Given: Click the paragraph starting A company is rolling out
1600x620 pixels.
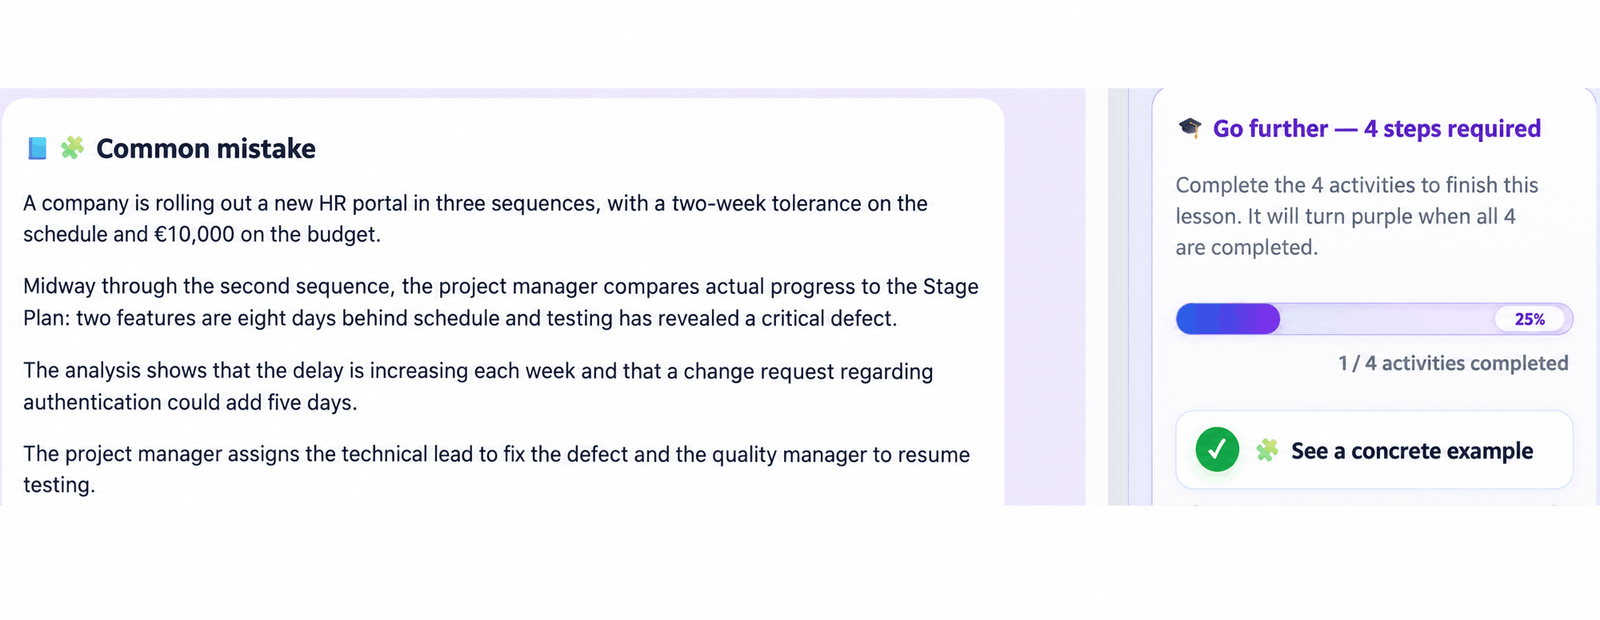Looking at the screenshot, I should 475,218.
